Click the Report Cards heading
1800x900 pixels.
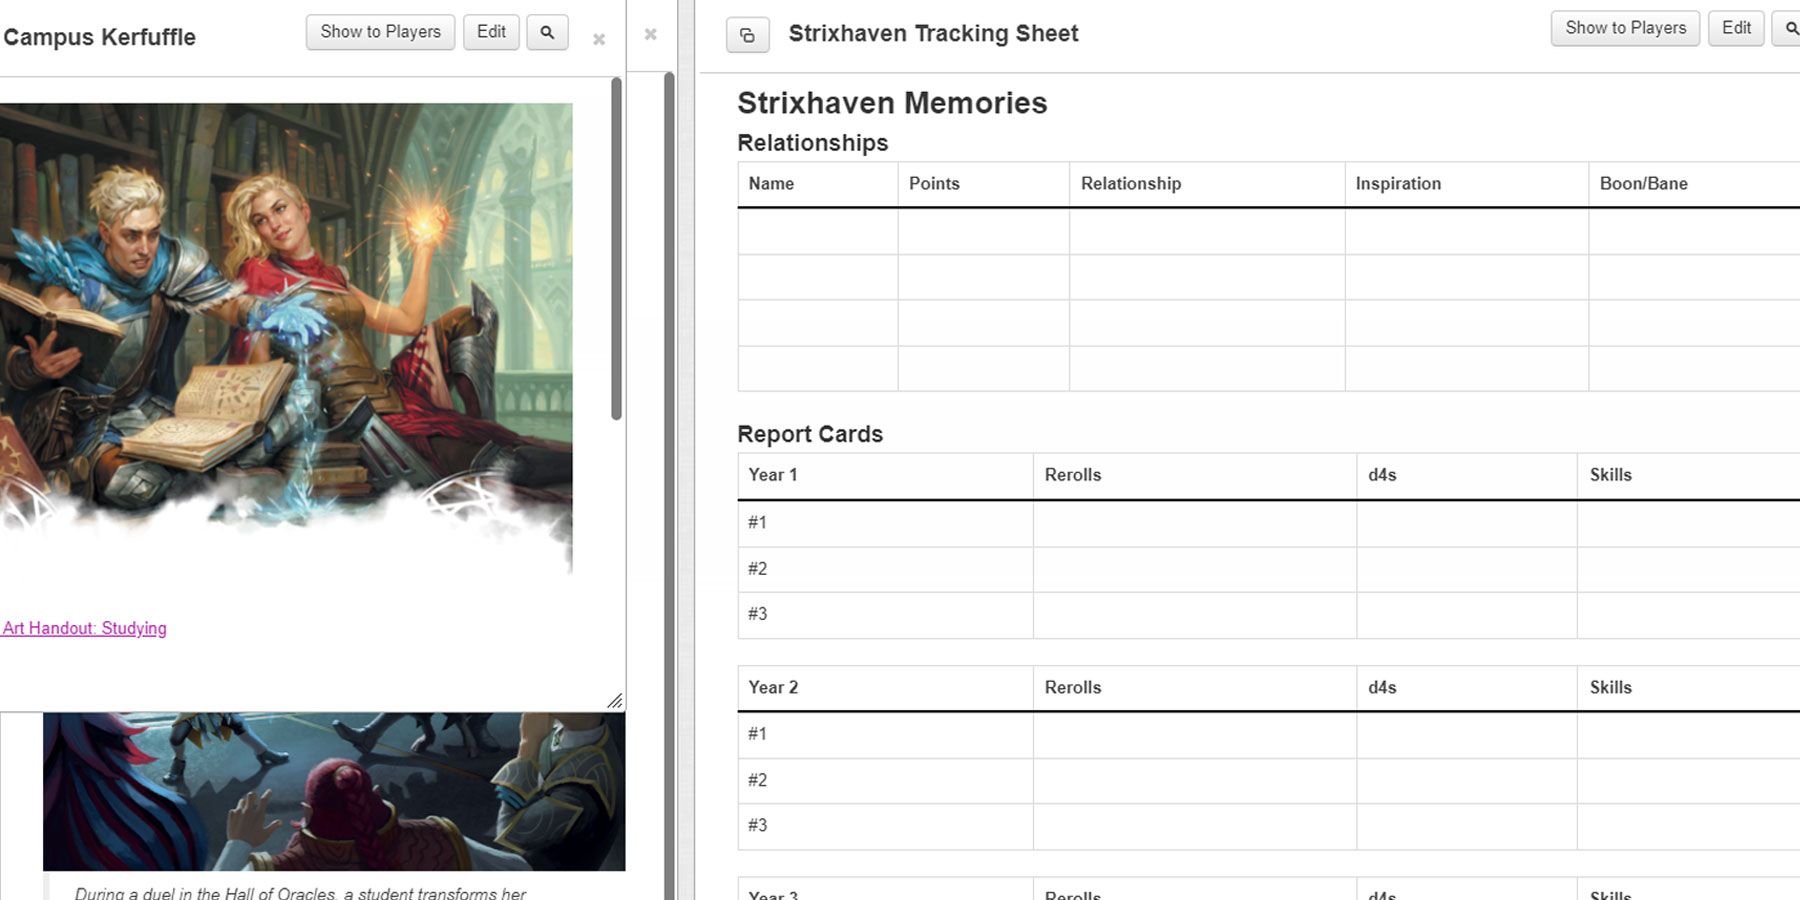pyautogui.click(x=810, y=434)
